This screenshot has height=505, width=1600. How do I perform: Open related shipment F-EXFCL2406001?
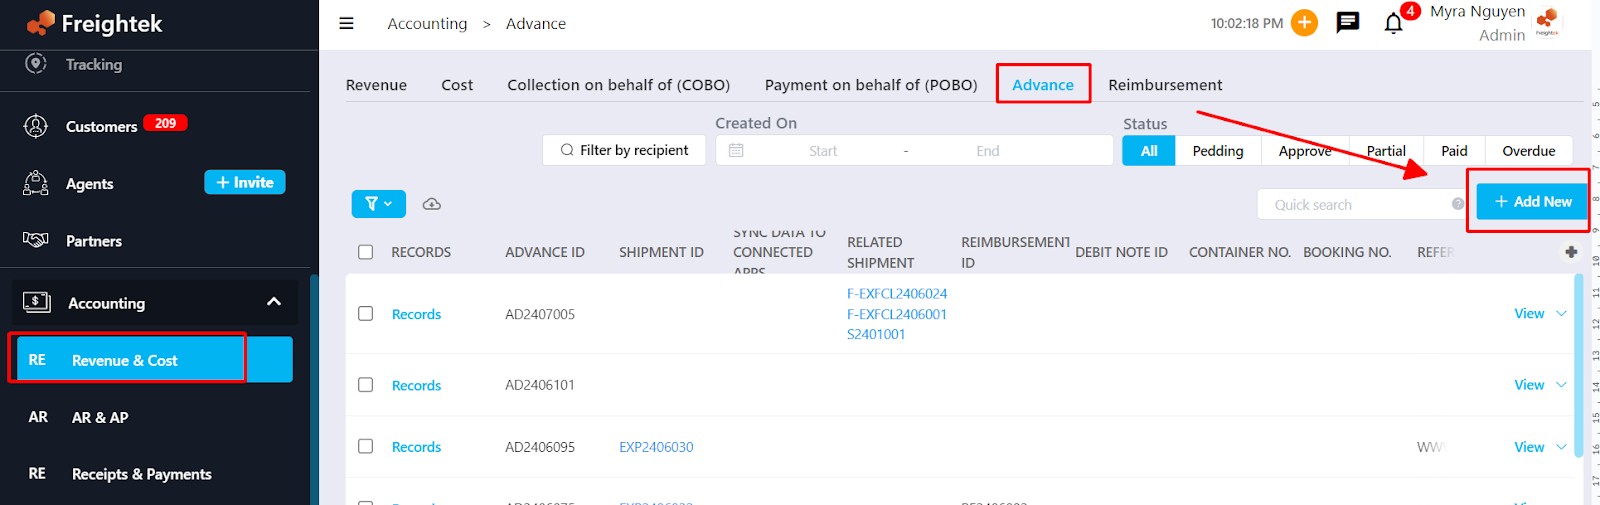(x=897, y=314)
